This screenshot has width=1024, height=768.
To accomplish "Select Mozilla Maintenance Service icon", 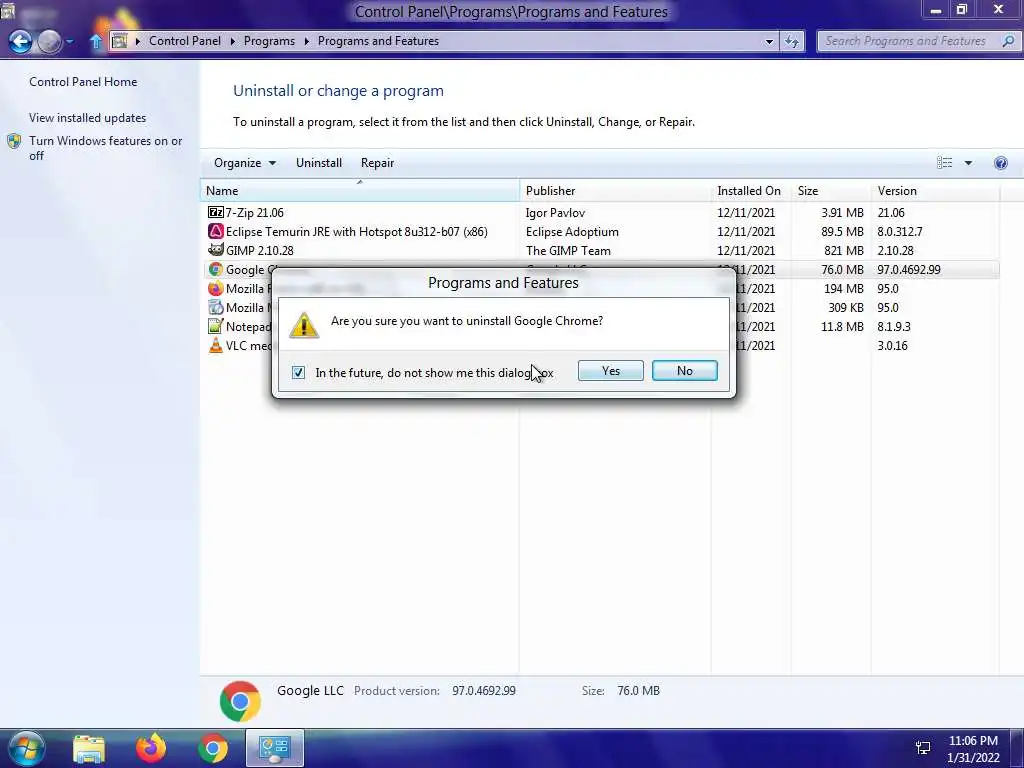I will [x=216, y=307].
